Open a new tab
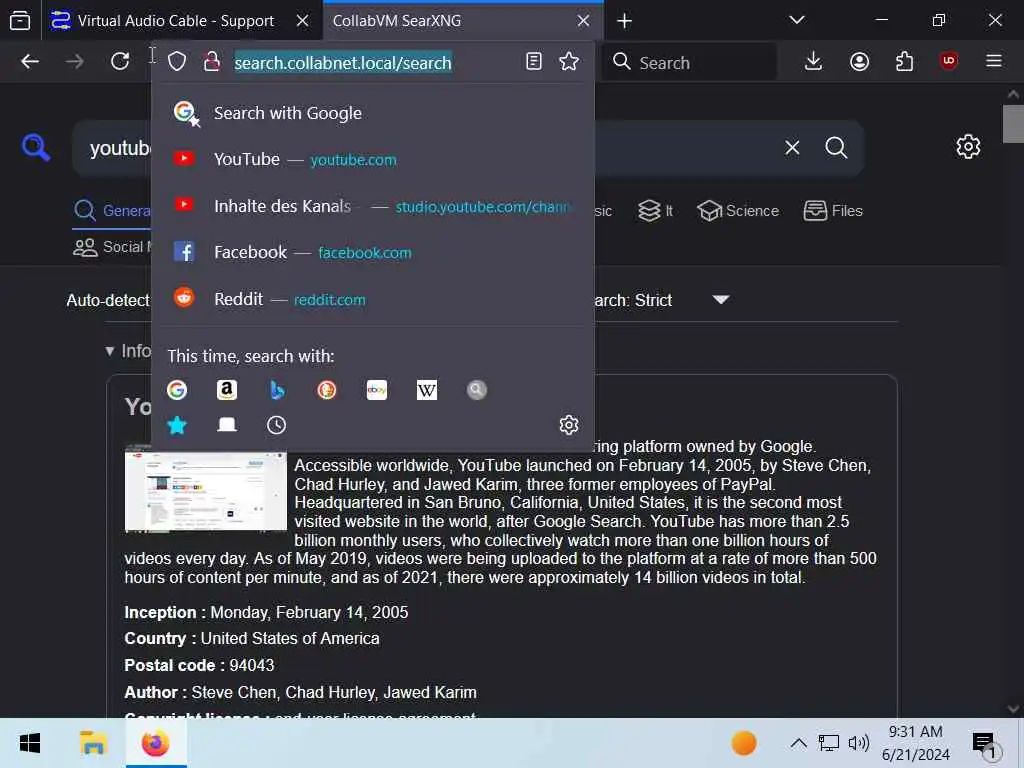The height and width of the screenshot is (768, 1024). (x=624, y=21)
